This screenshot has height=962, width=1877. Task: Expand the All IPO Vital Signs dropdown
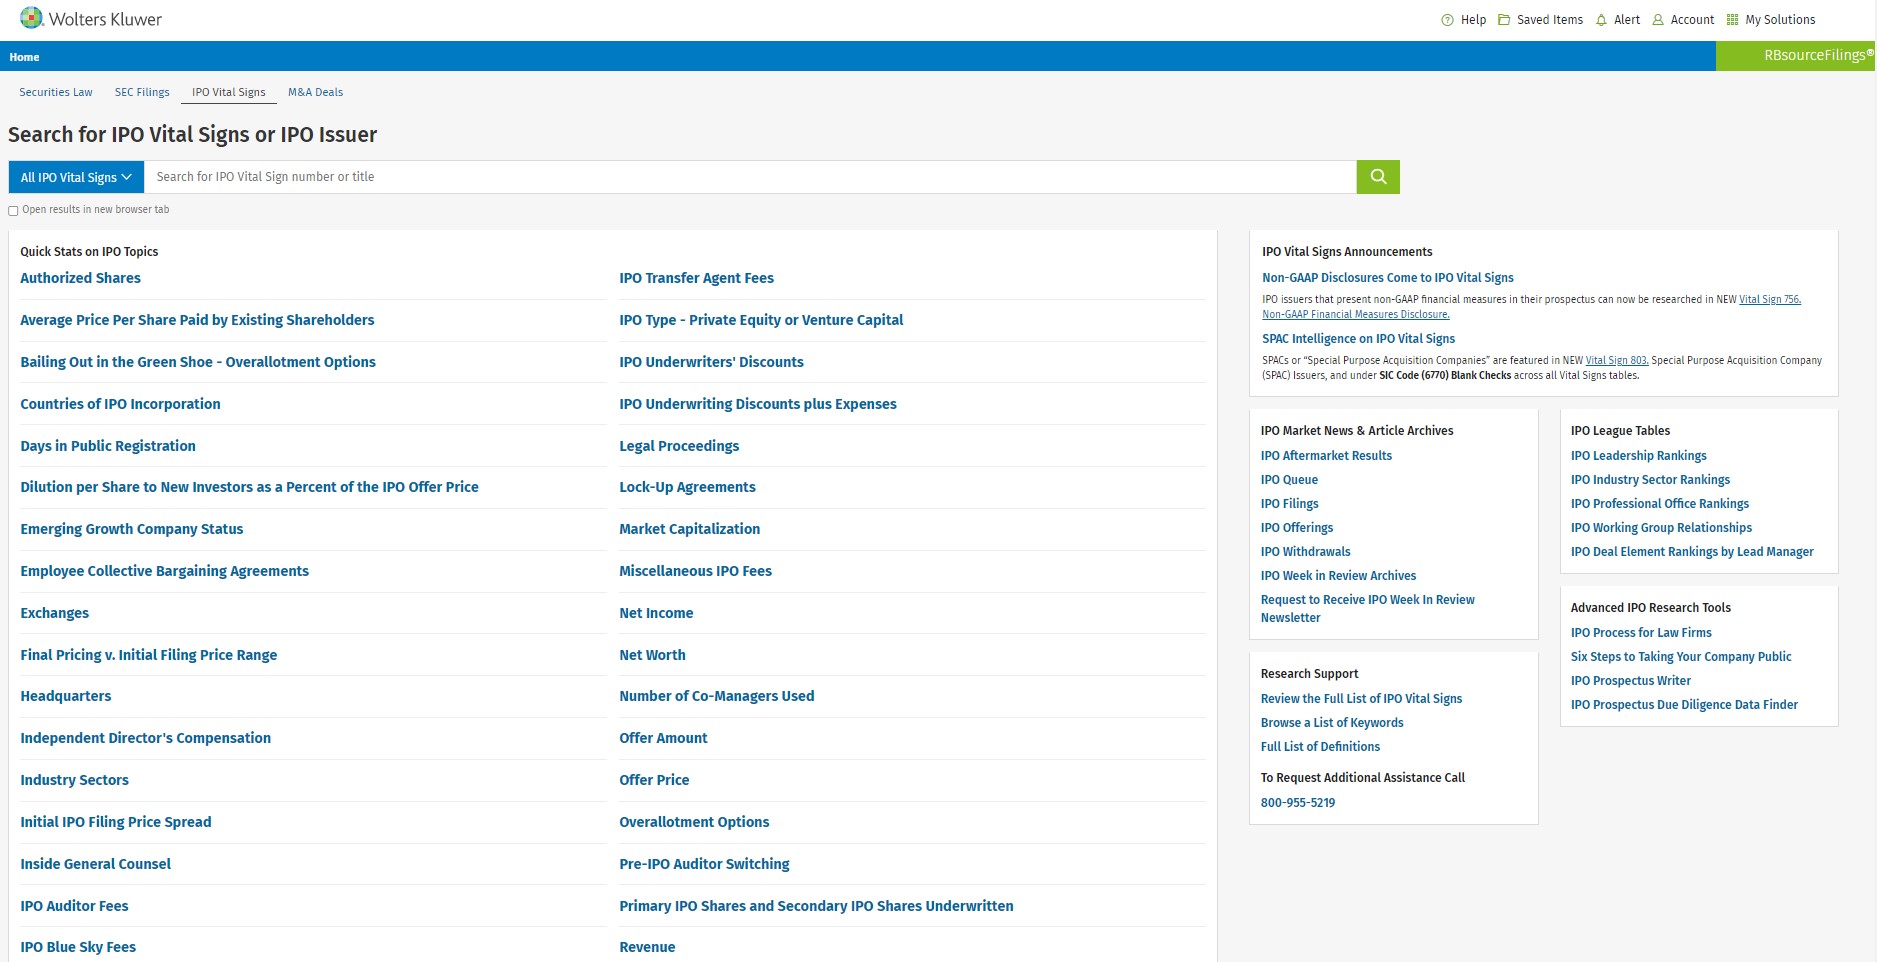tap(76, 177)
